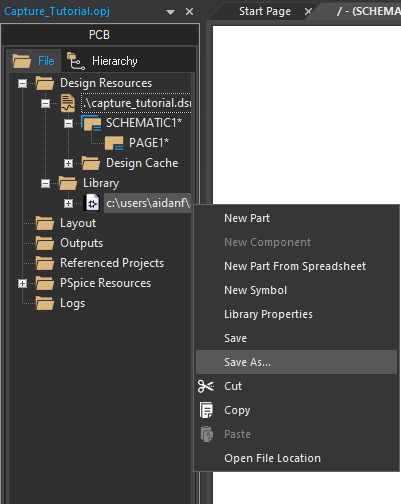Click the Copy icon in context menu
401x504 pixels.
(x=206, y=410)
